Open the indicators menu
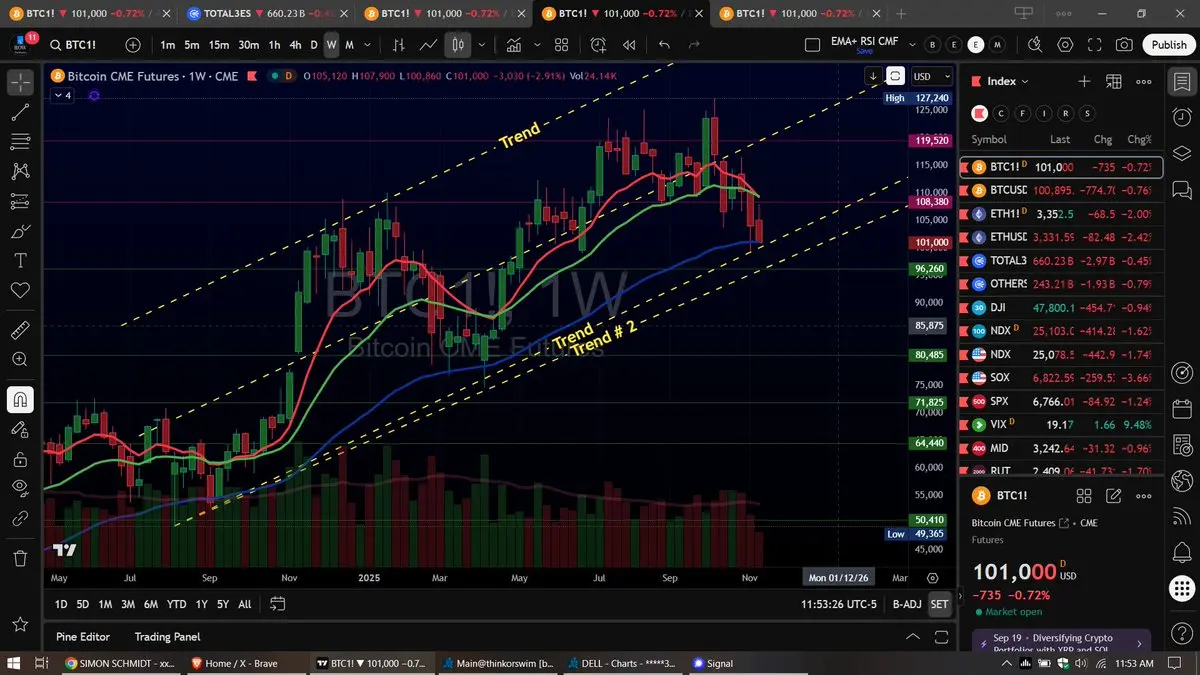This screenshot has width=1200, height=675. point(513,45)
